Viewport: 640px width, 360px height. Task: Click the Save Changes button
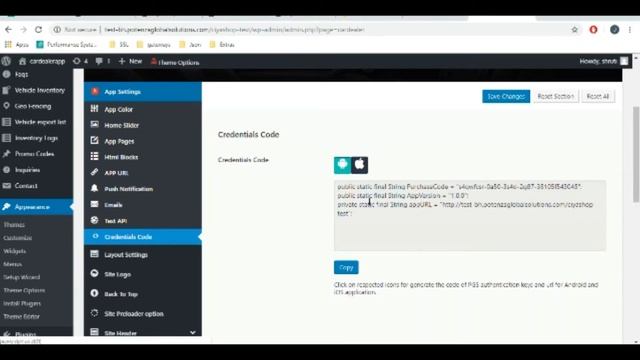506,96
